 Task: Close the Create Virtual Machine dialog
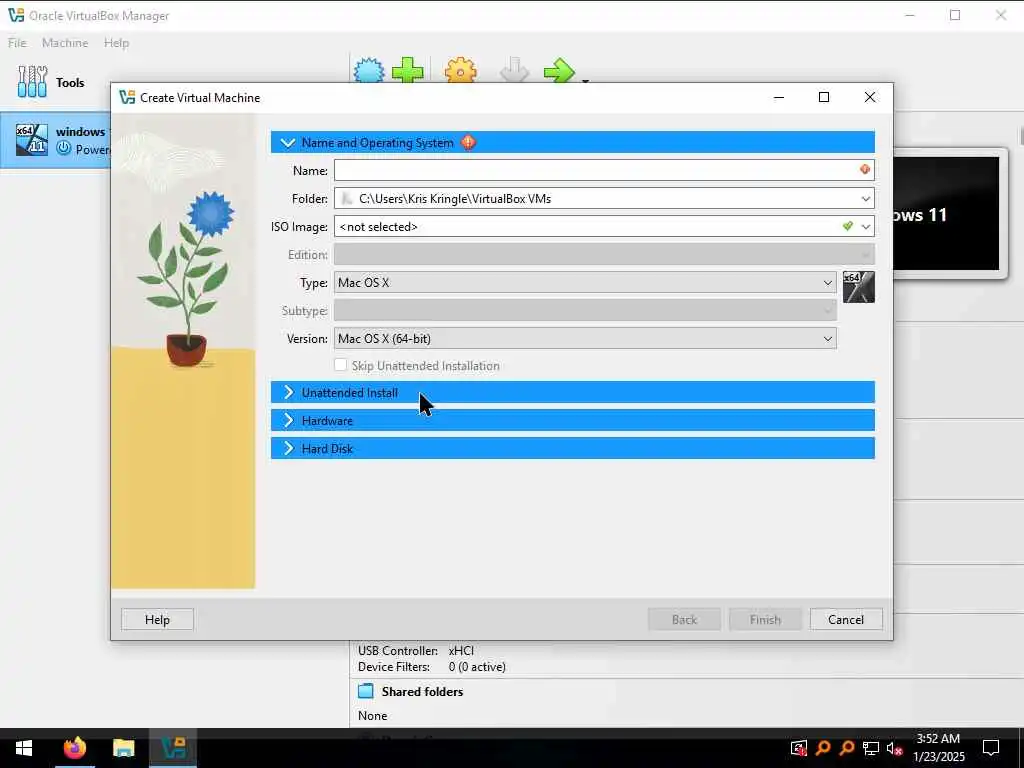(x=870, y=97)
